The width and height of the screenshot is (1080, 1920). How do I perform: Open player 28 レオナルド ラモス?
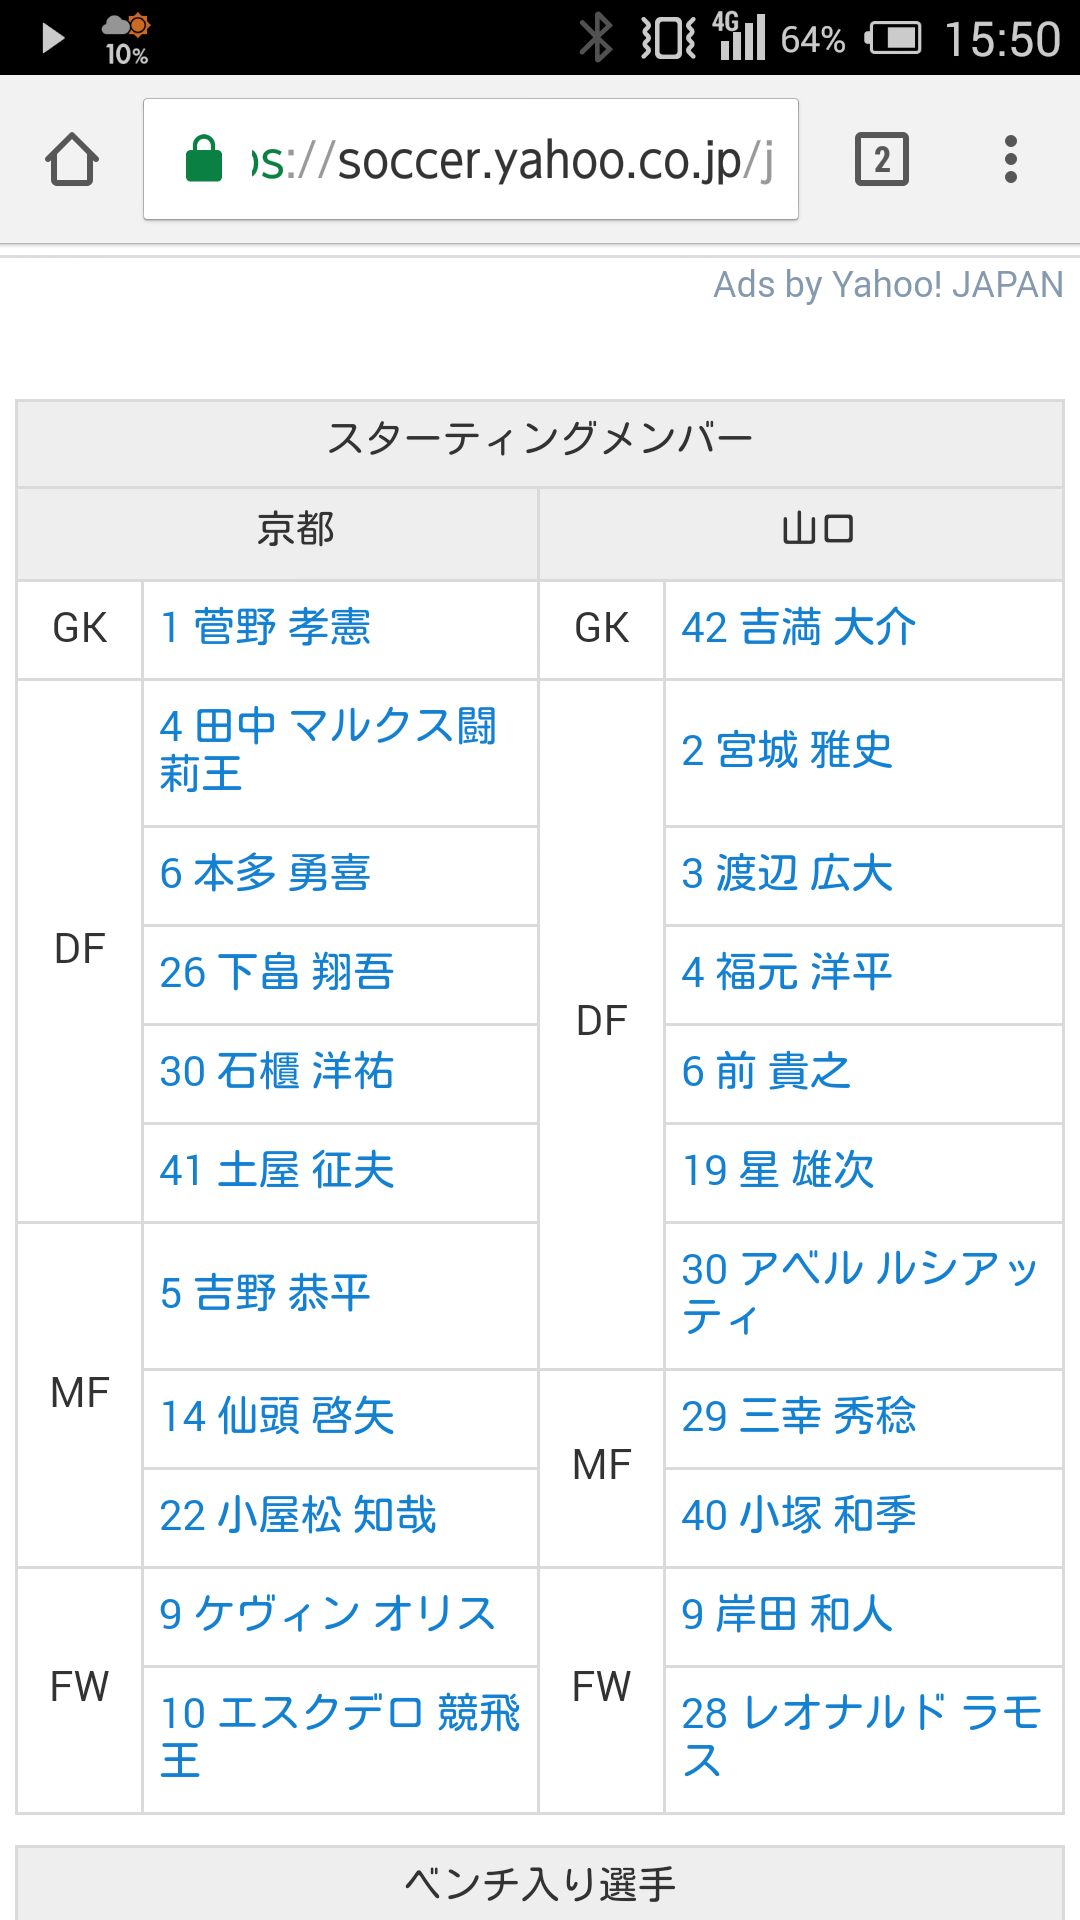pyautogui.click(x=860, y=1737)
